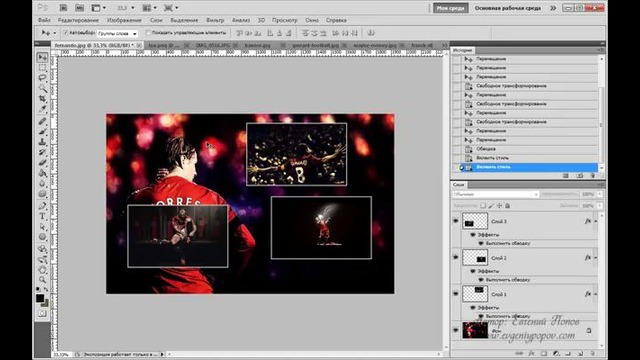Hide the Слой 1 layer
640x360 pixels.
click(x=456, y=294)
